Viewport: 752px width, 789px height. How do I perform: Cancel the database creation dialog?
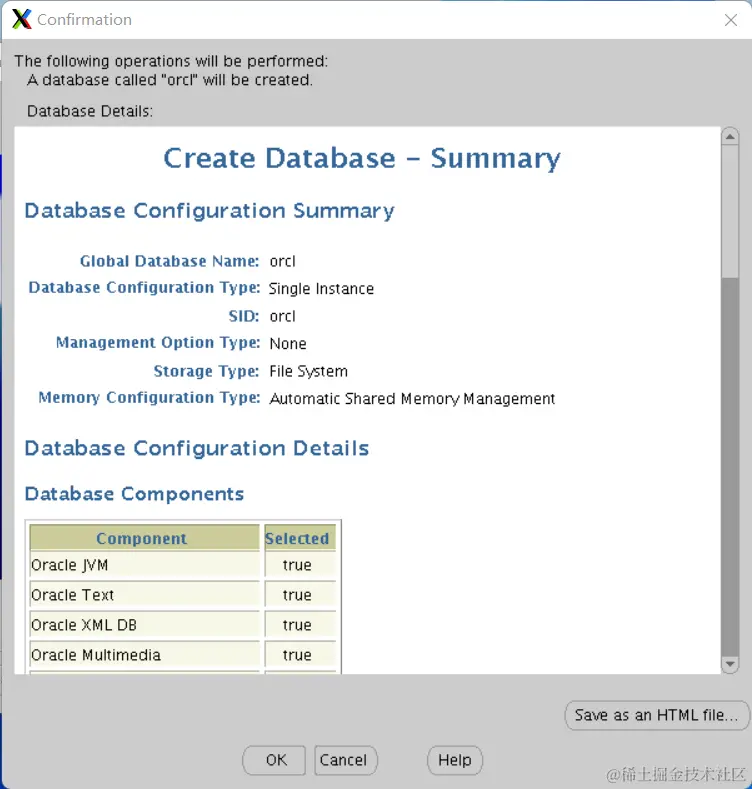coord(346,760)
